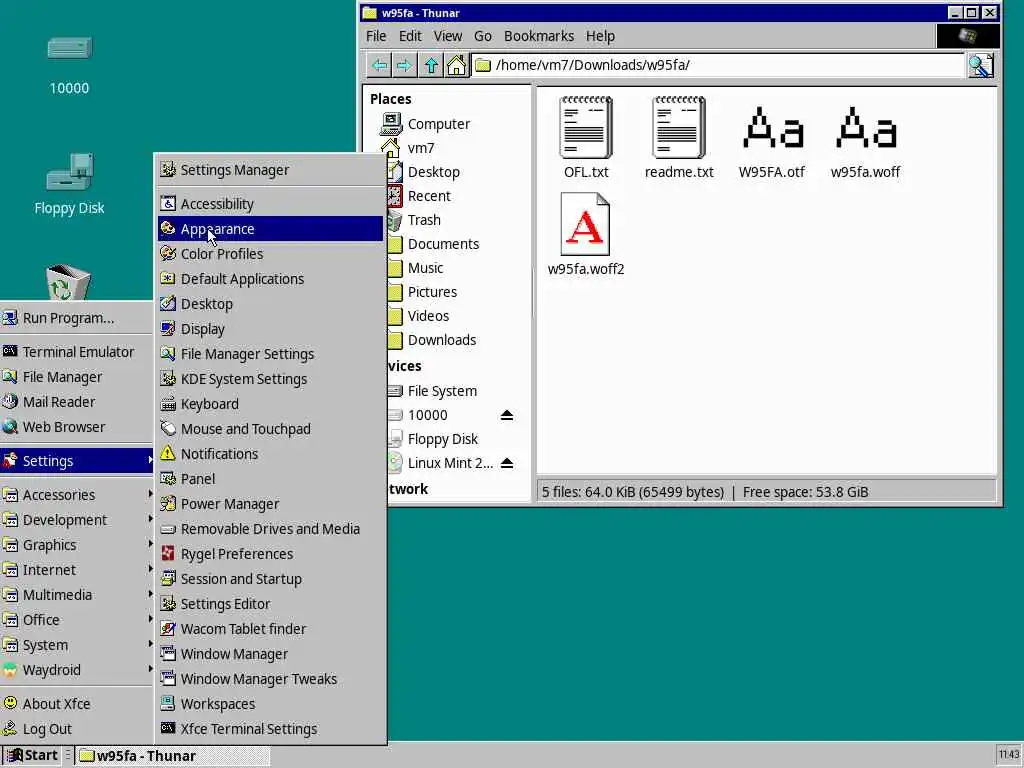Viewport: 1024px width, 768px height.
Task: Click the path field /home/vm7/Downloads/w95fa/
Action: pos(718,65)
